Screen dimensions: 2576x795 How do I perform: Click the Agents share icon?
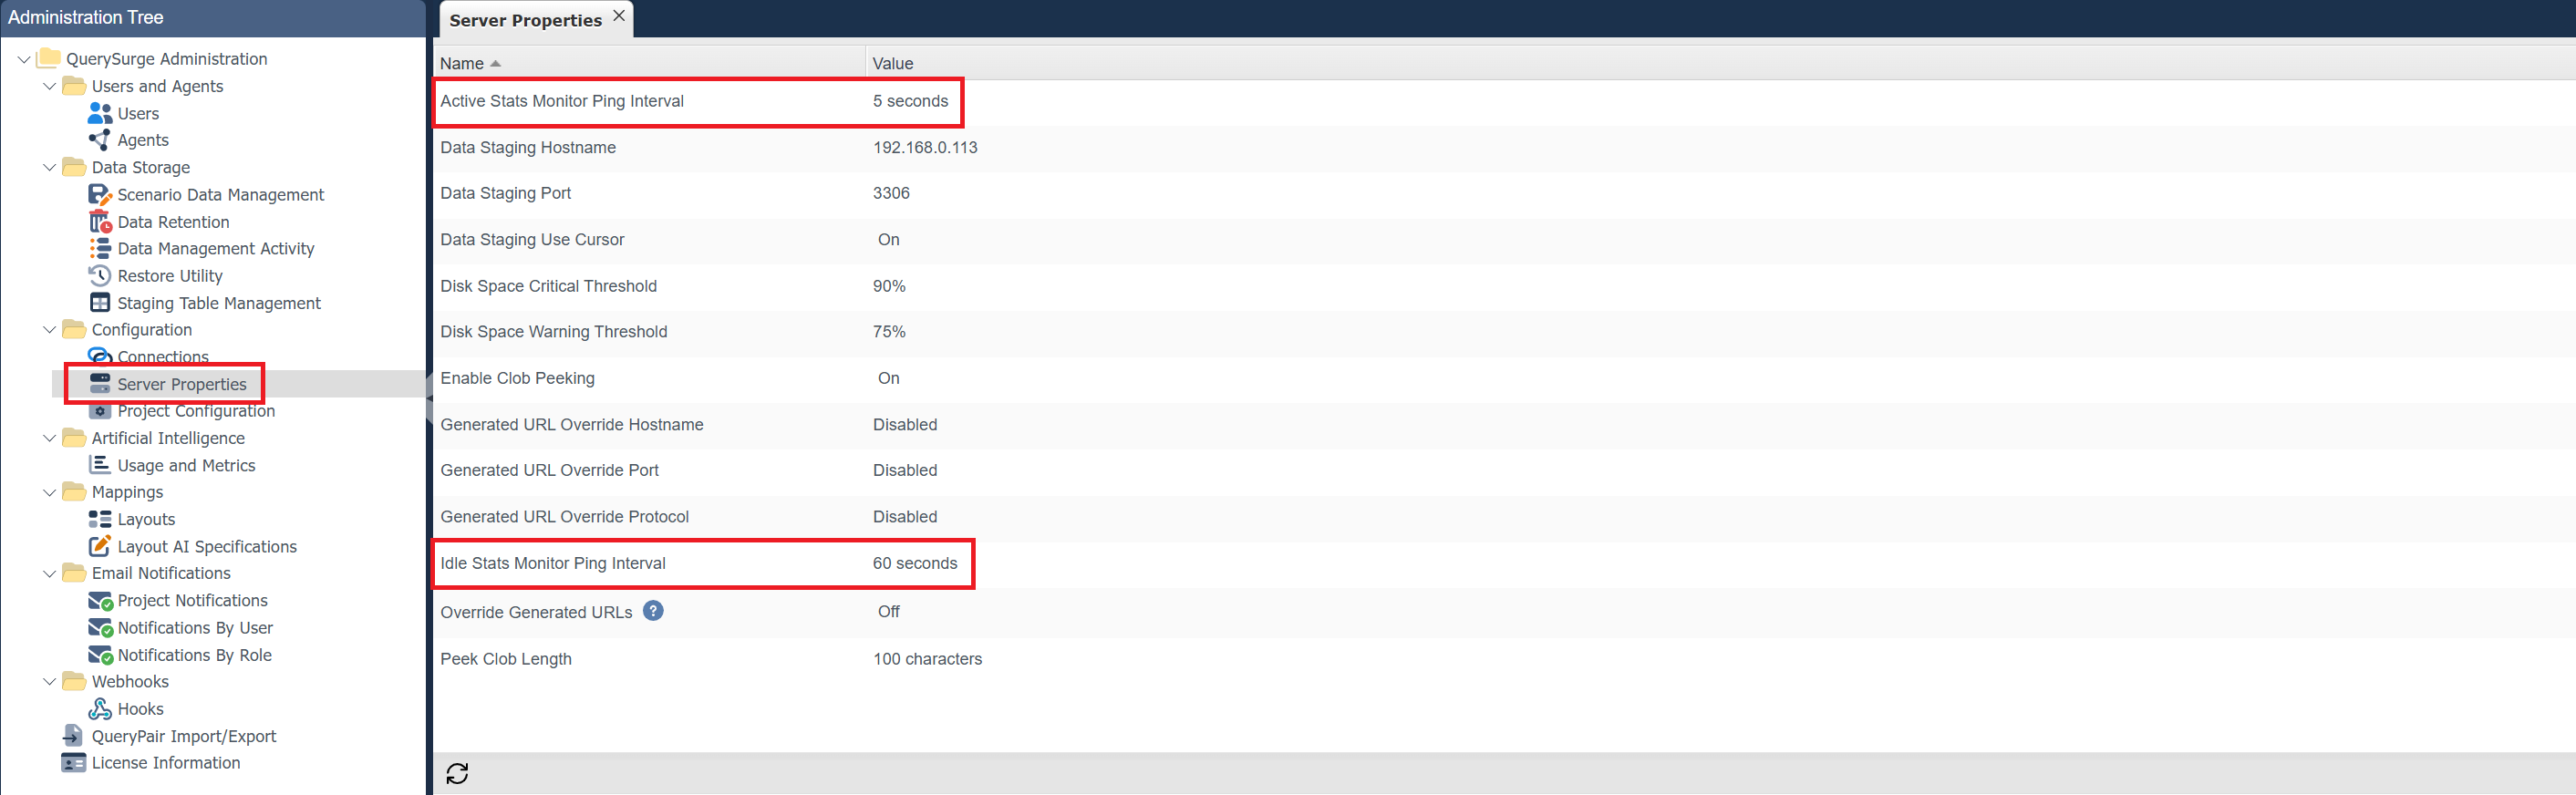tap(100, 140)
